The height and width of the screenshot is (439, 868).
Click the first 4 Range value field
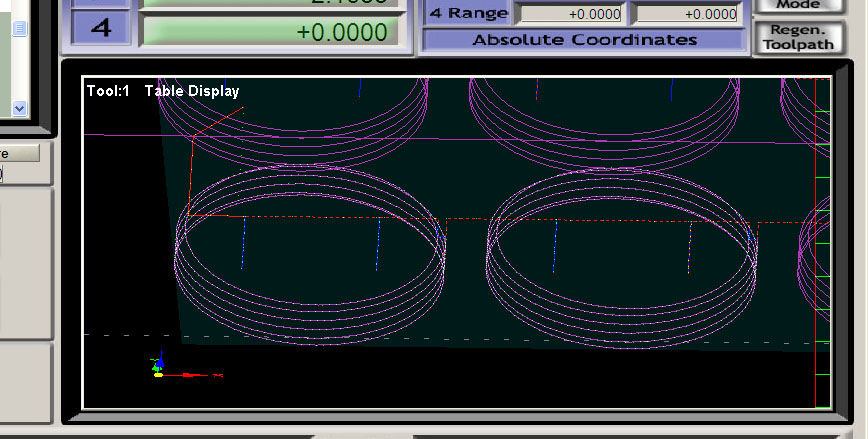pos(571,14)
